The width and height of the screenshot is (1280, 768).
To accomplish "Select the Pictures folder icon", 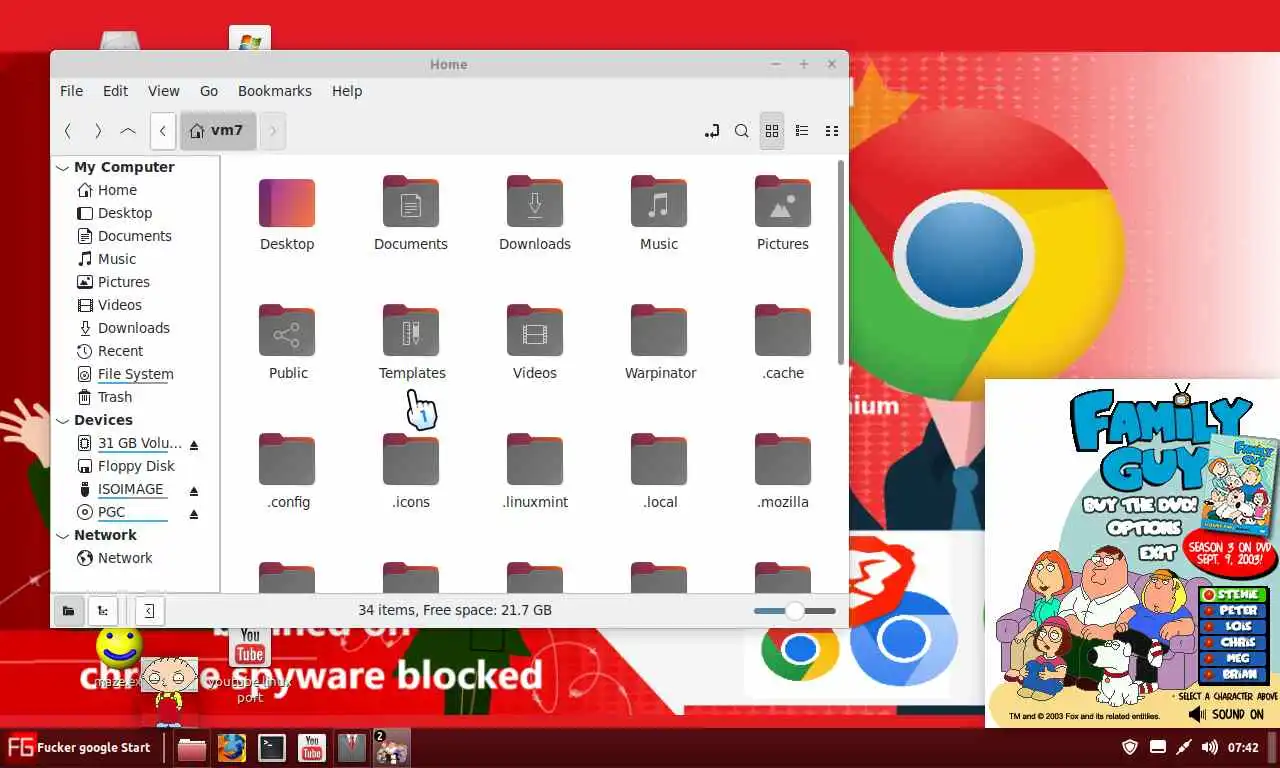I will 783,203.
